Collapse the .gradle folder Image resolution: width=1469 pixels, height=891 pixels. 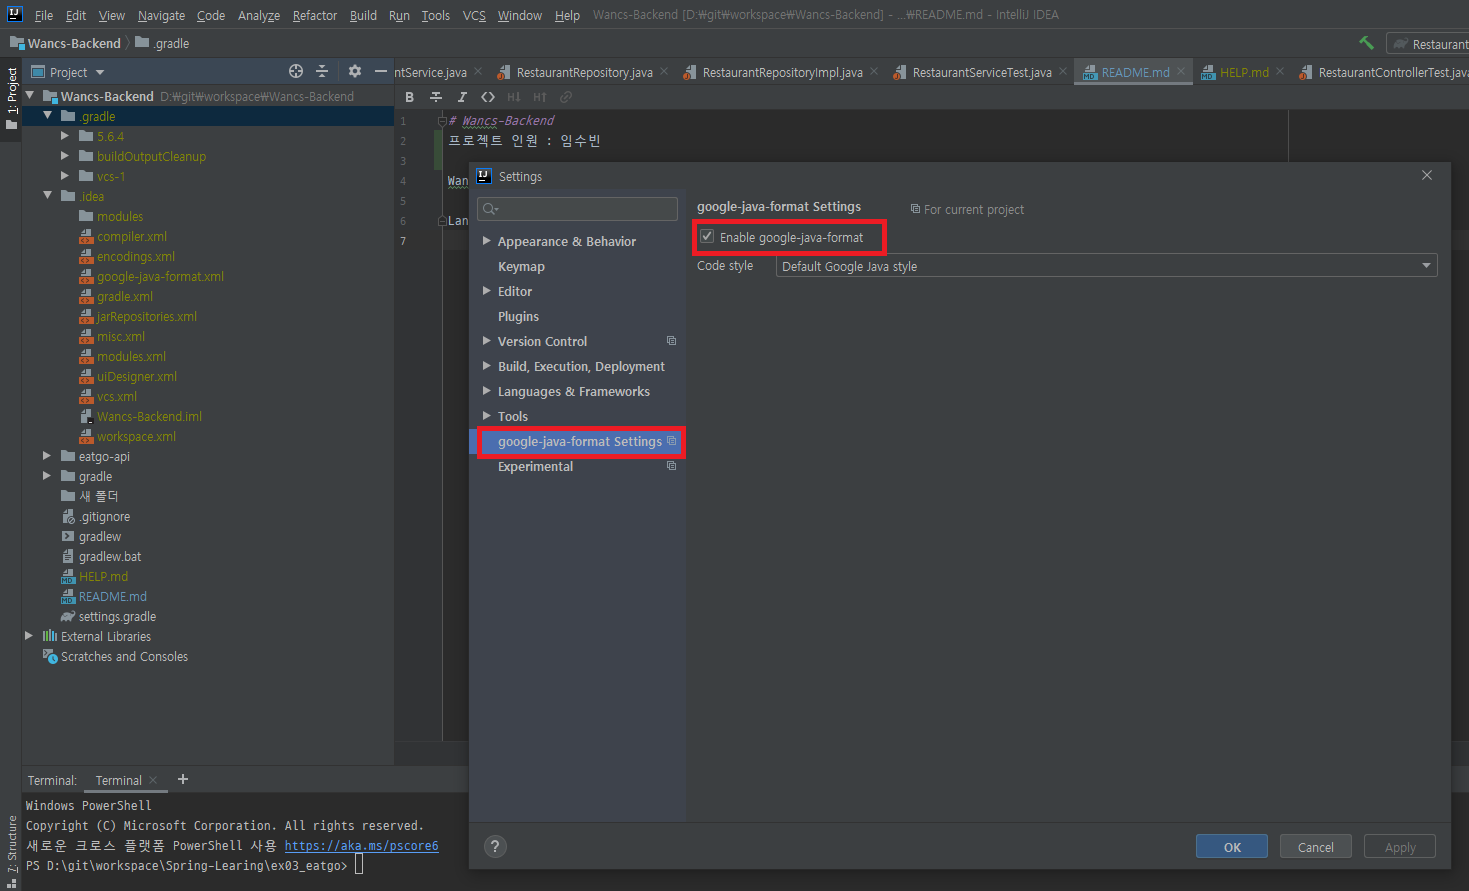point(47,116)
